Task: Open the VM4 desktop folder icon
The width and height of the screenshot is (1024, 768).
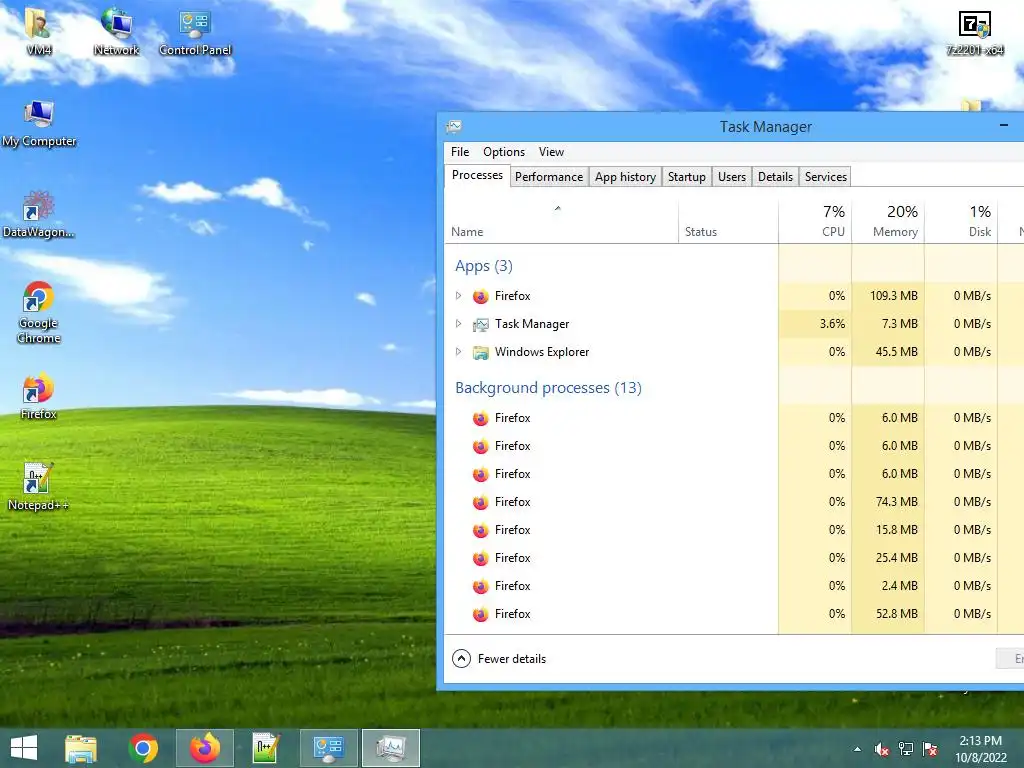Action: pyautogui.click(x=39, y=30)
